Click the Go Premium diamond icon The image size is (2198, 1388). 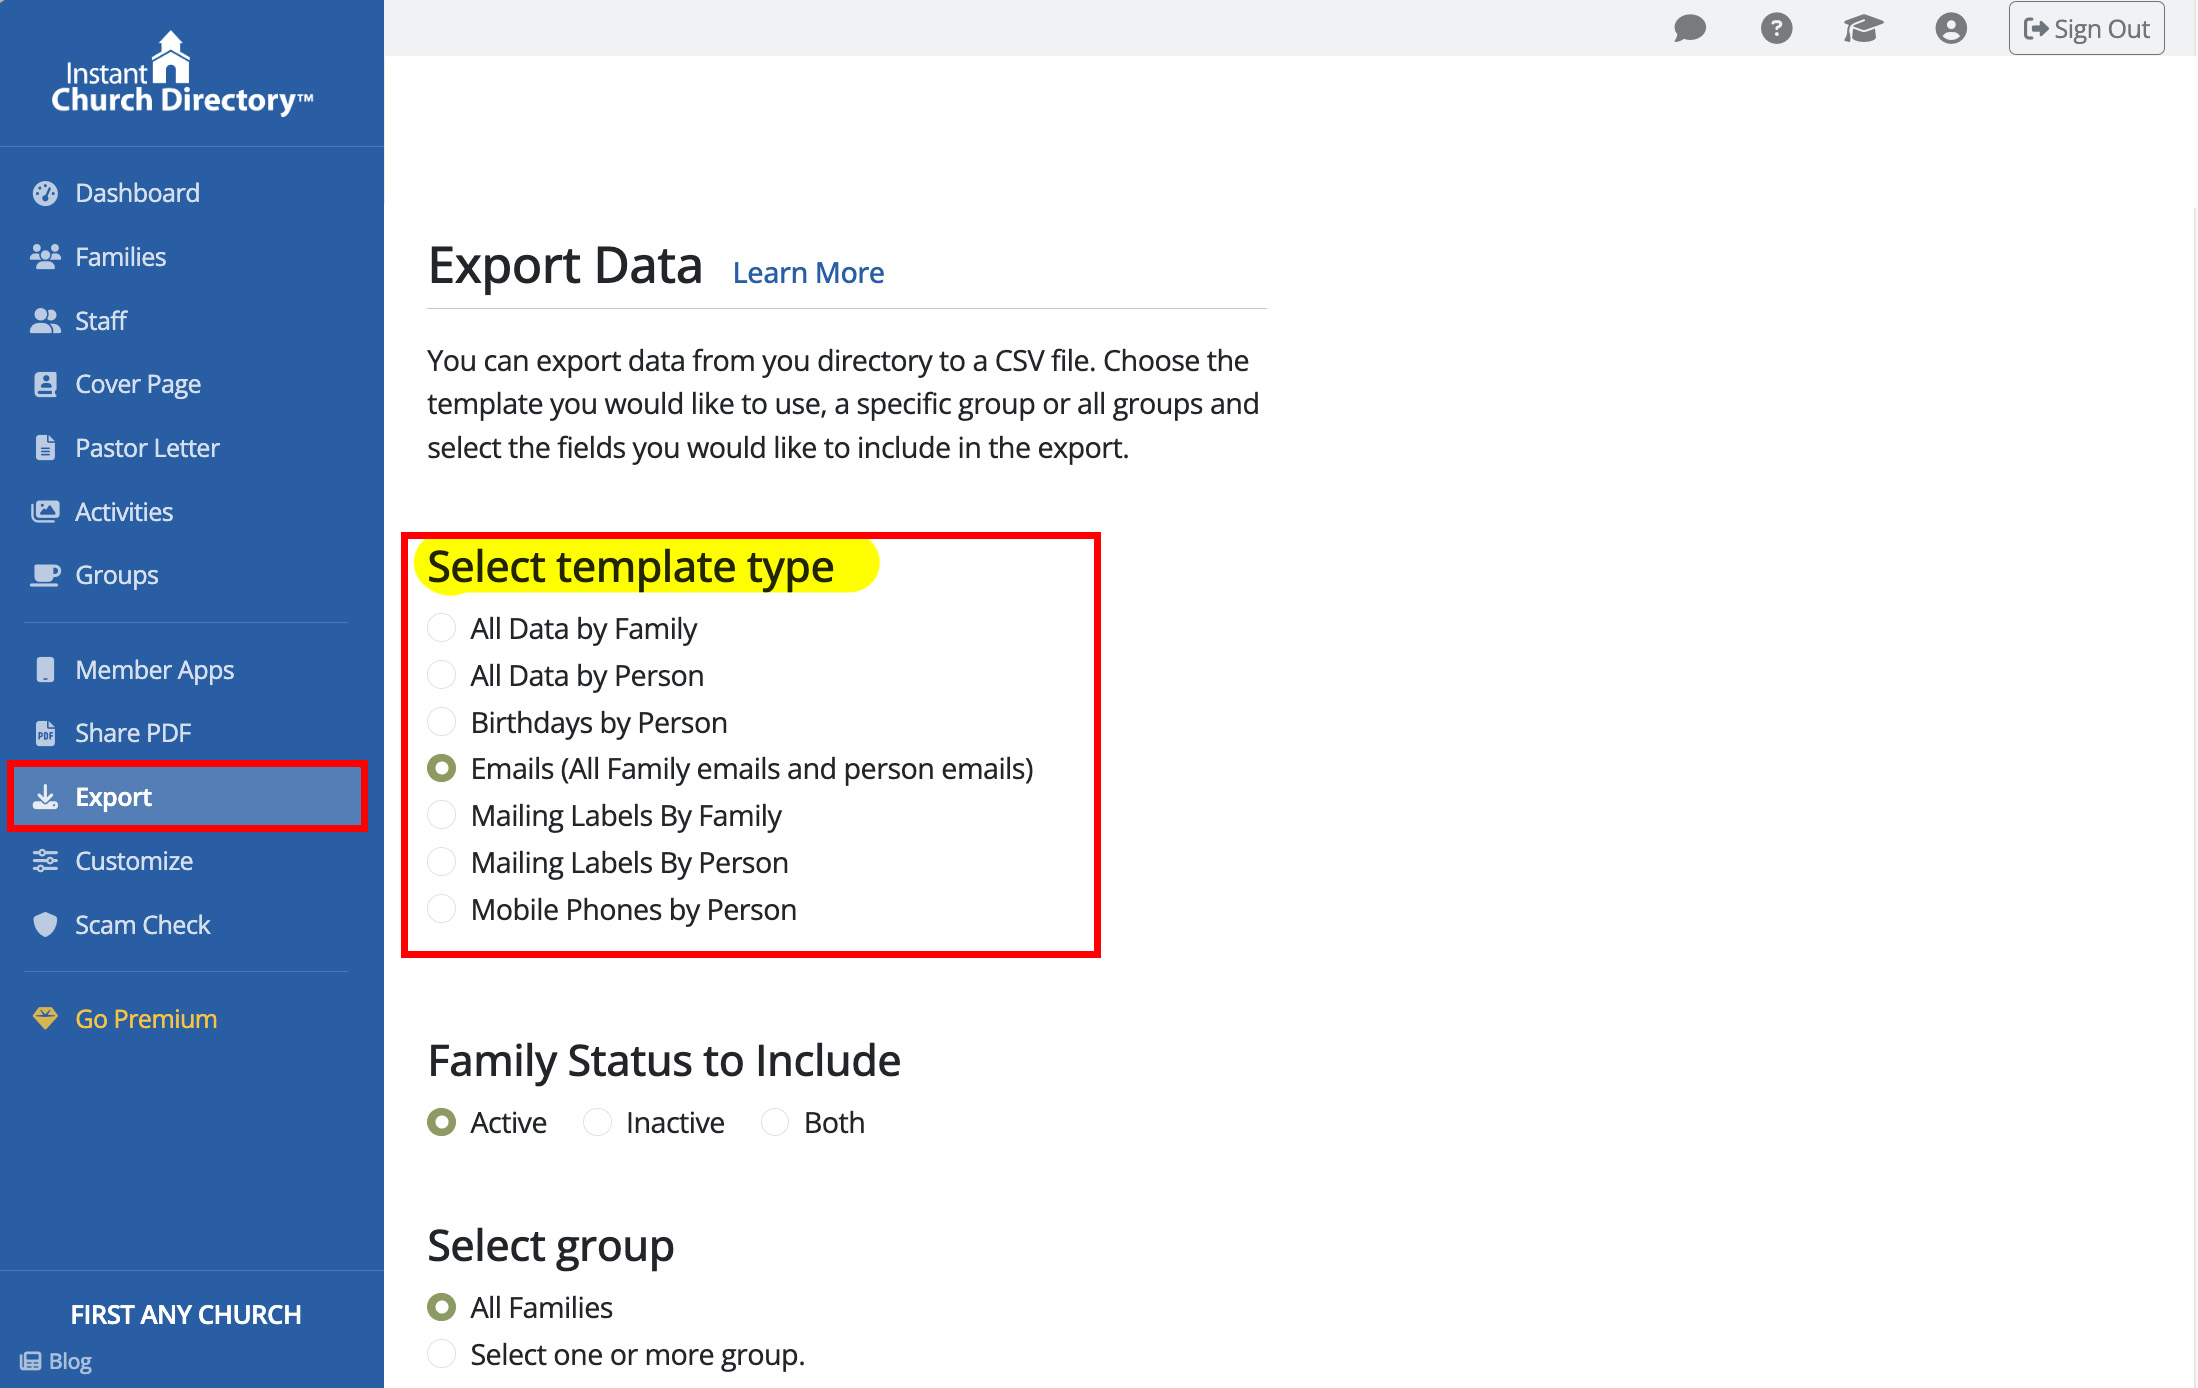(45, 1019)
